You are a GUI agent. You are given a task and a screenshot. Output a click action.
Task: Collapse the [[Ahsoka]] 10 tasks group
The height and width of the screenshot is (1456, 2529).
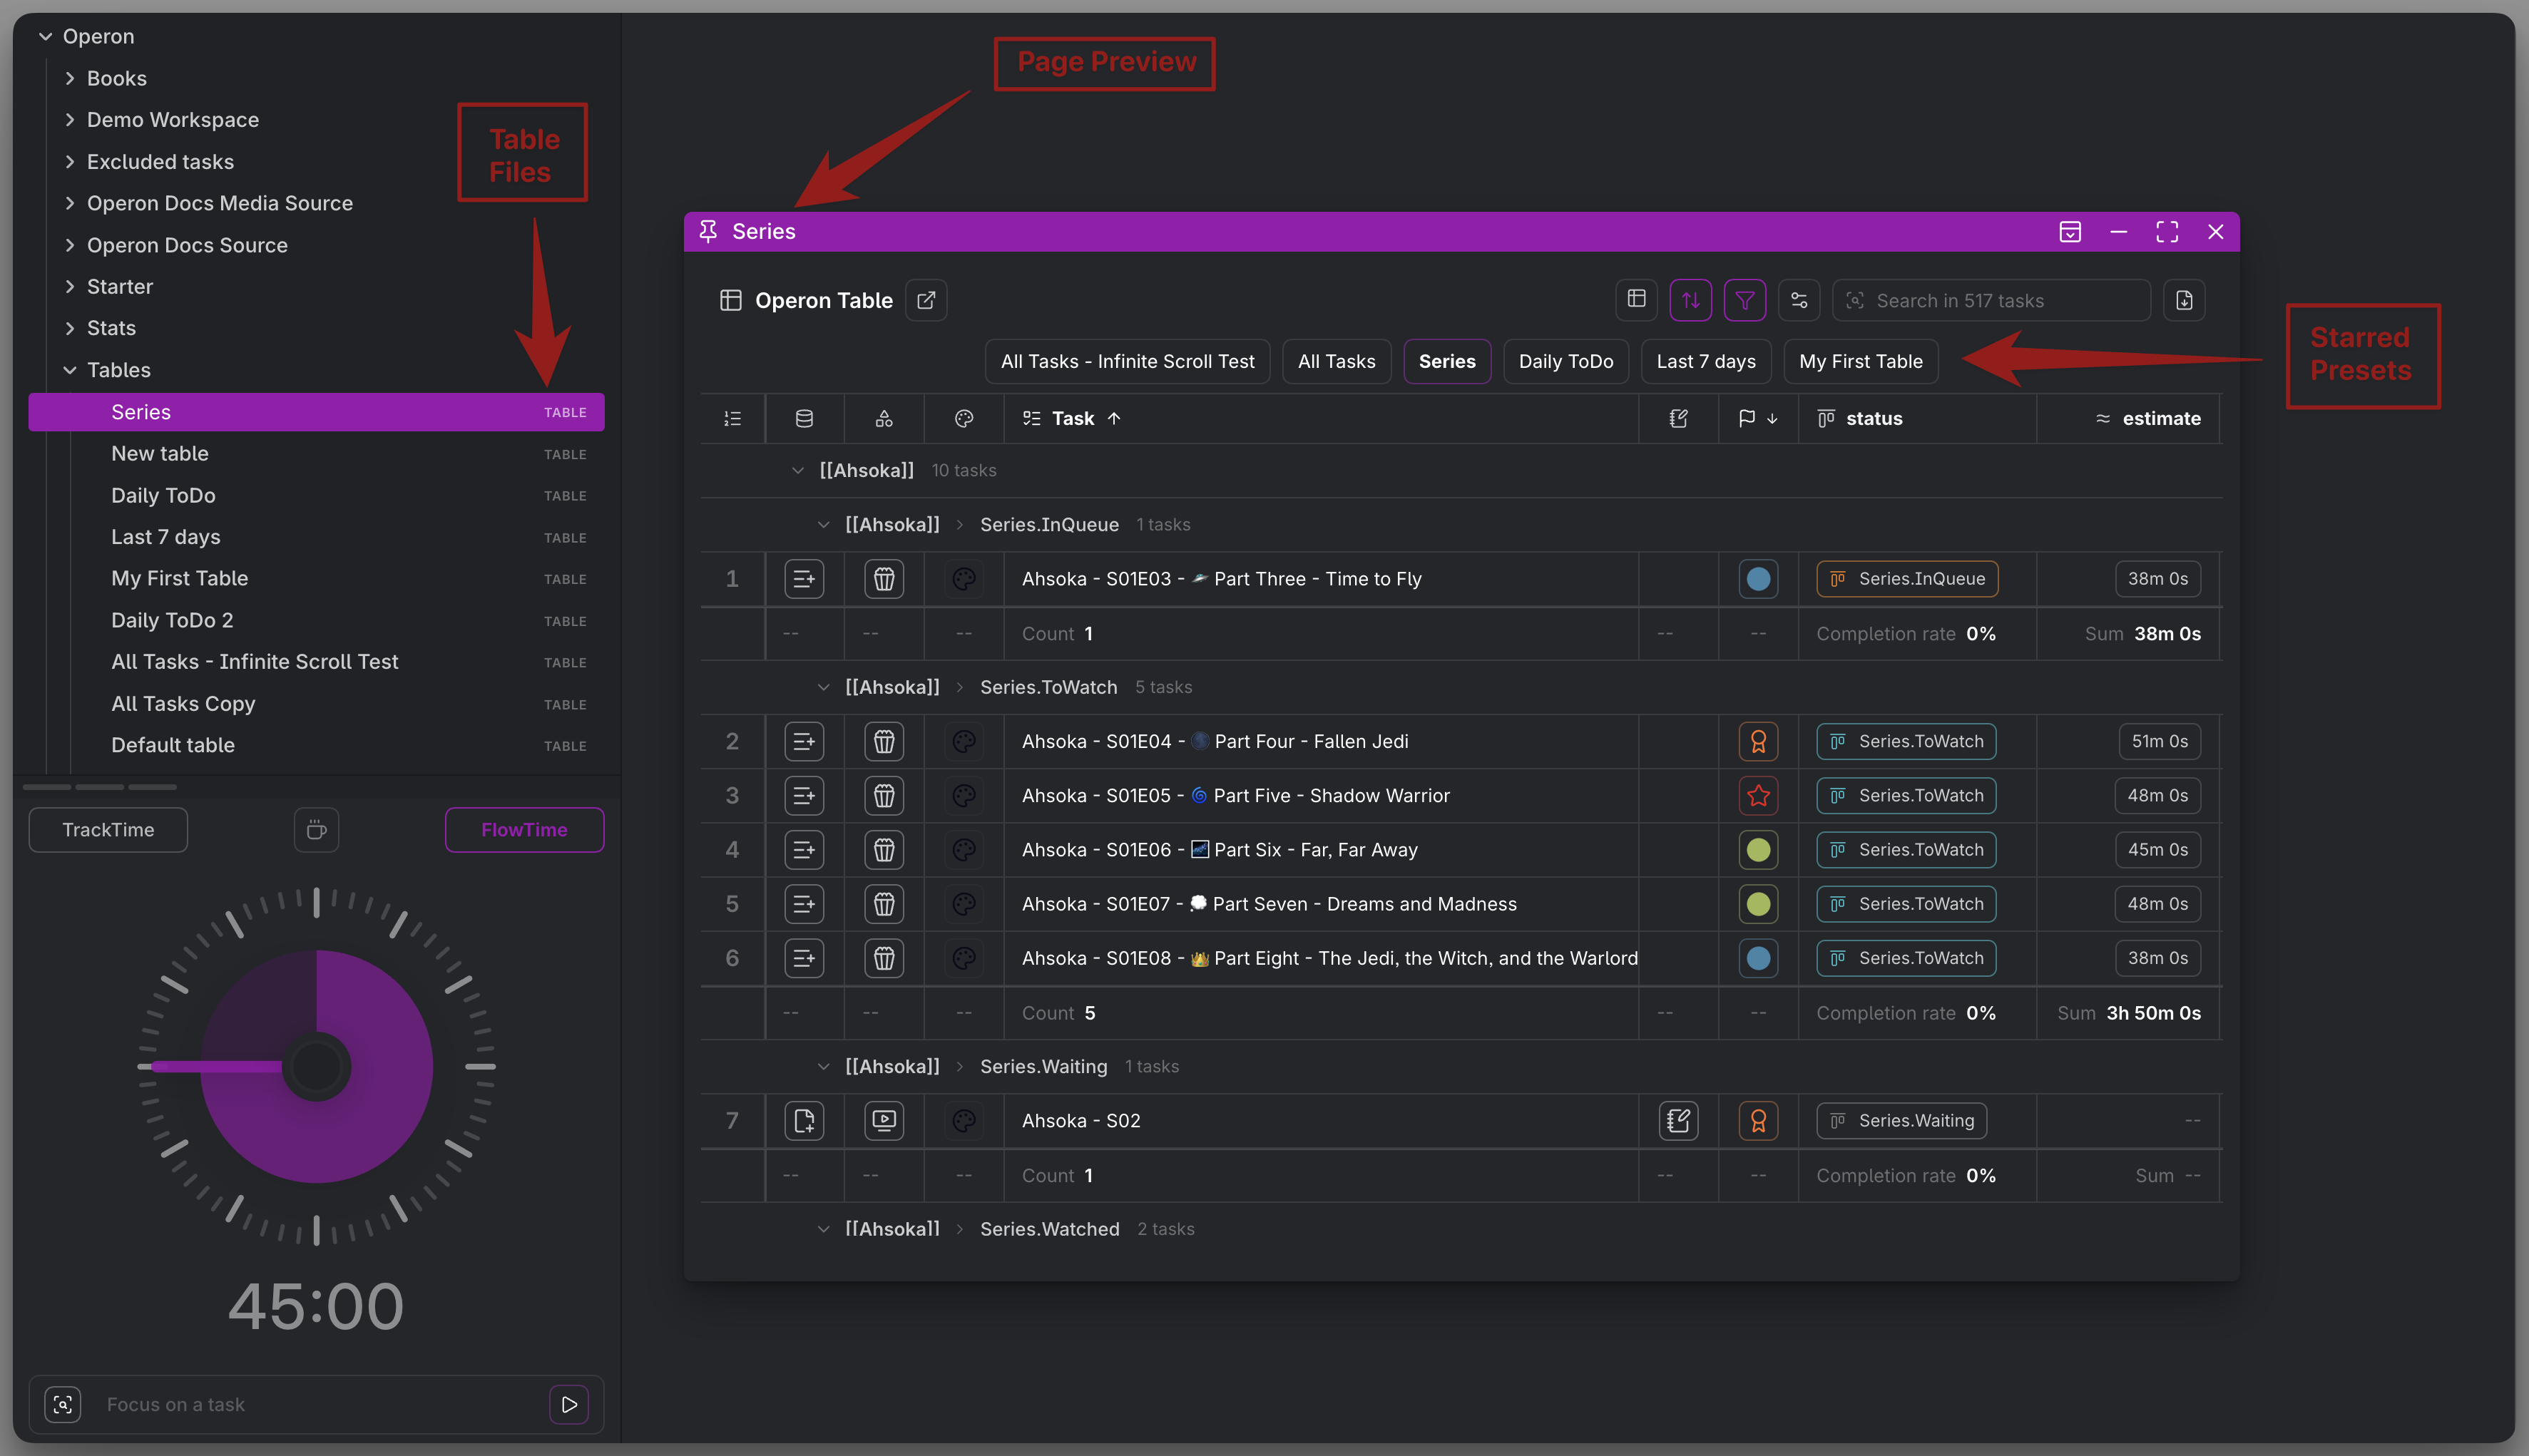pyautogui.click(x=798, y=470)
